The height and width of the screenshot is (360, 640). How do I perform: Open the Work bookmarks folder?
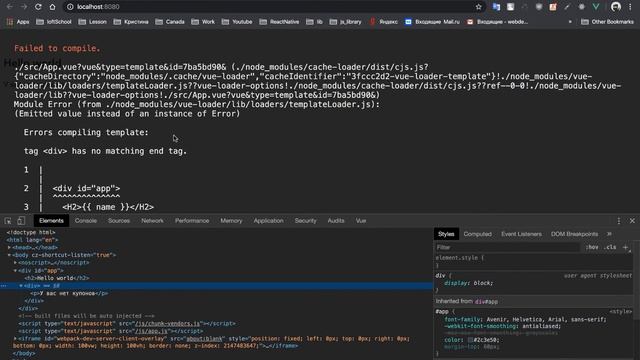click(203, 22)
